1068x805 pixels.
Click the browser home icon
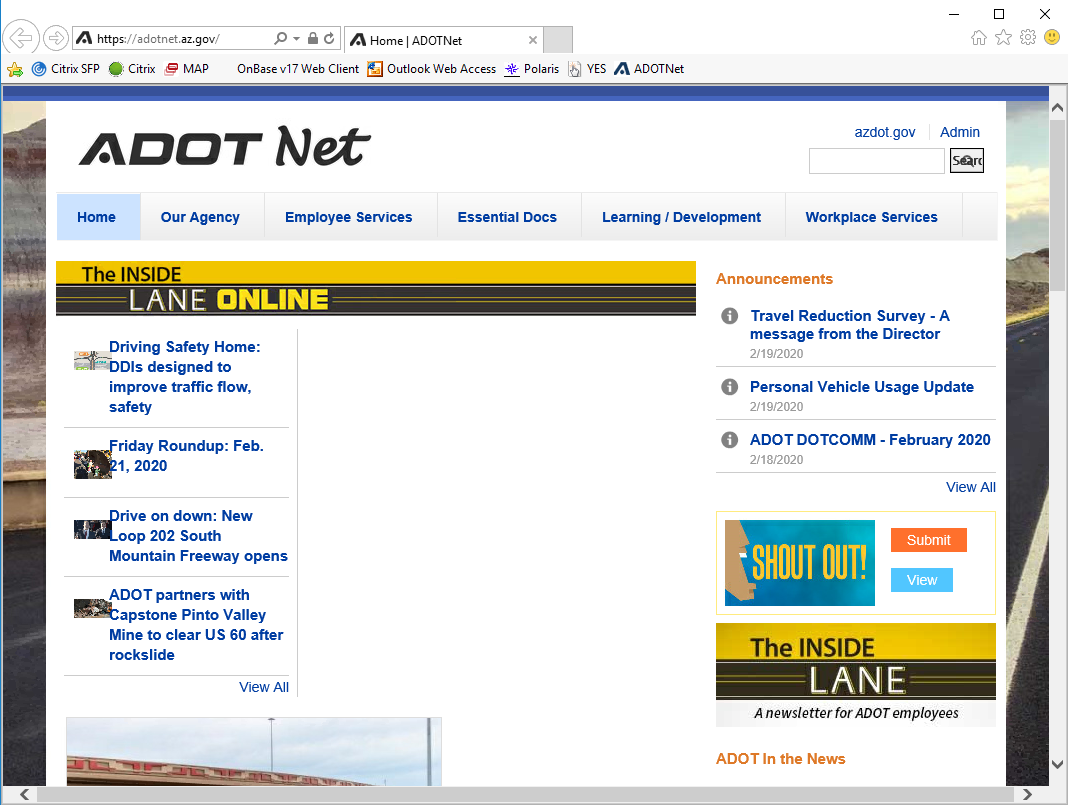click(x=979, y=37)
